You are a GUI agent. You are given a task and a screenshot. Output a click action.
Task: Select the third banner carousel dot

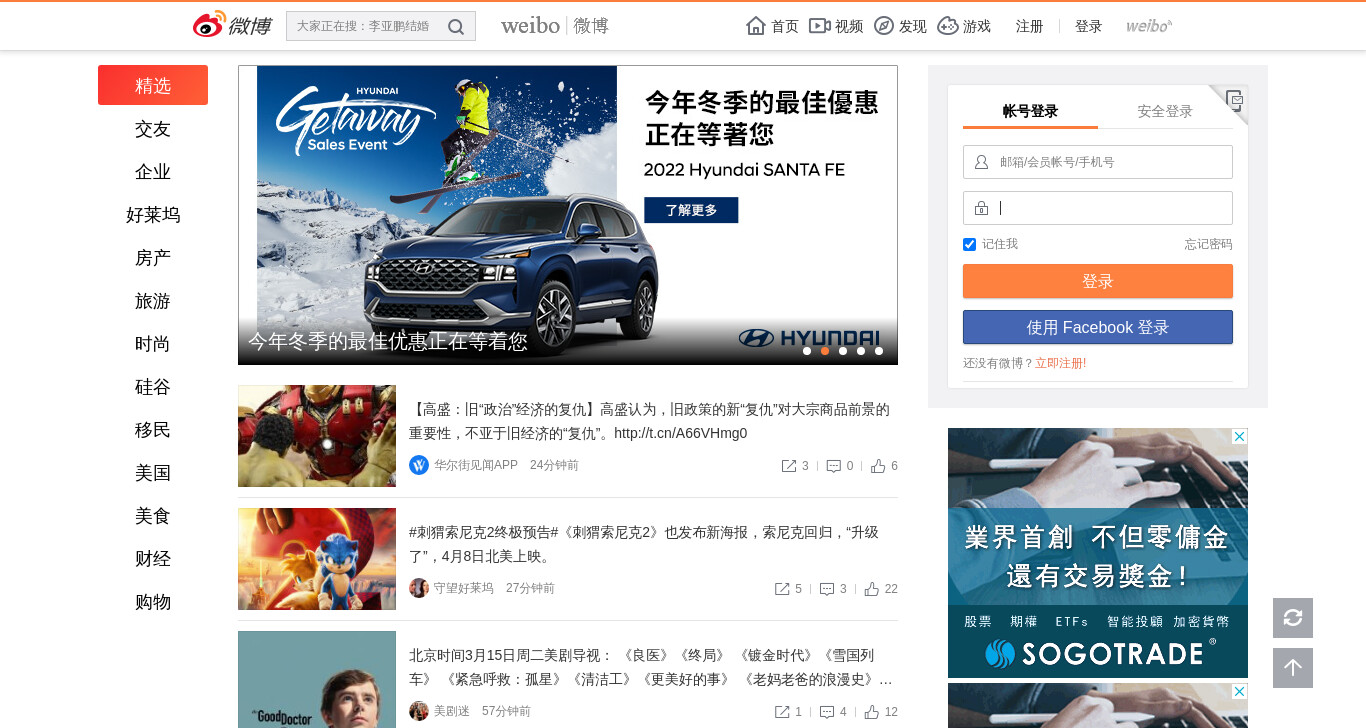(x=843, y=351)
